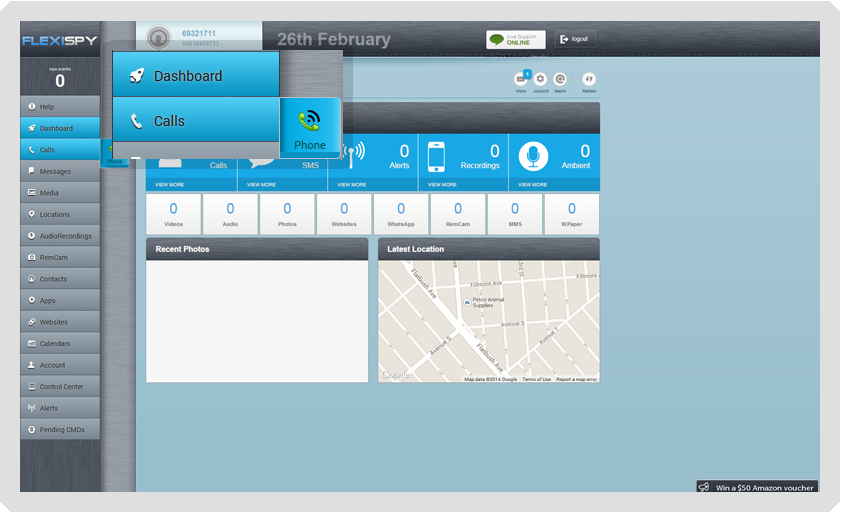843x514 pixels.
Task: Open the Account gear icon in toolbar
Action: 540,80
